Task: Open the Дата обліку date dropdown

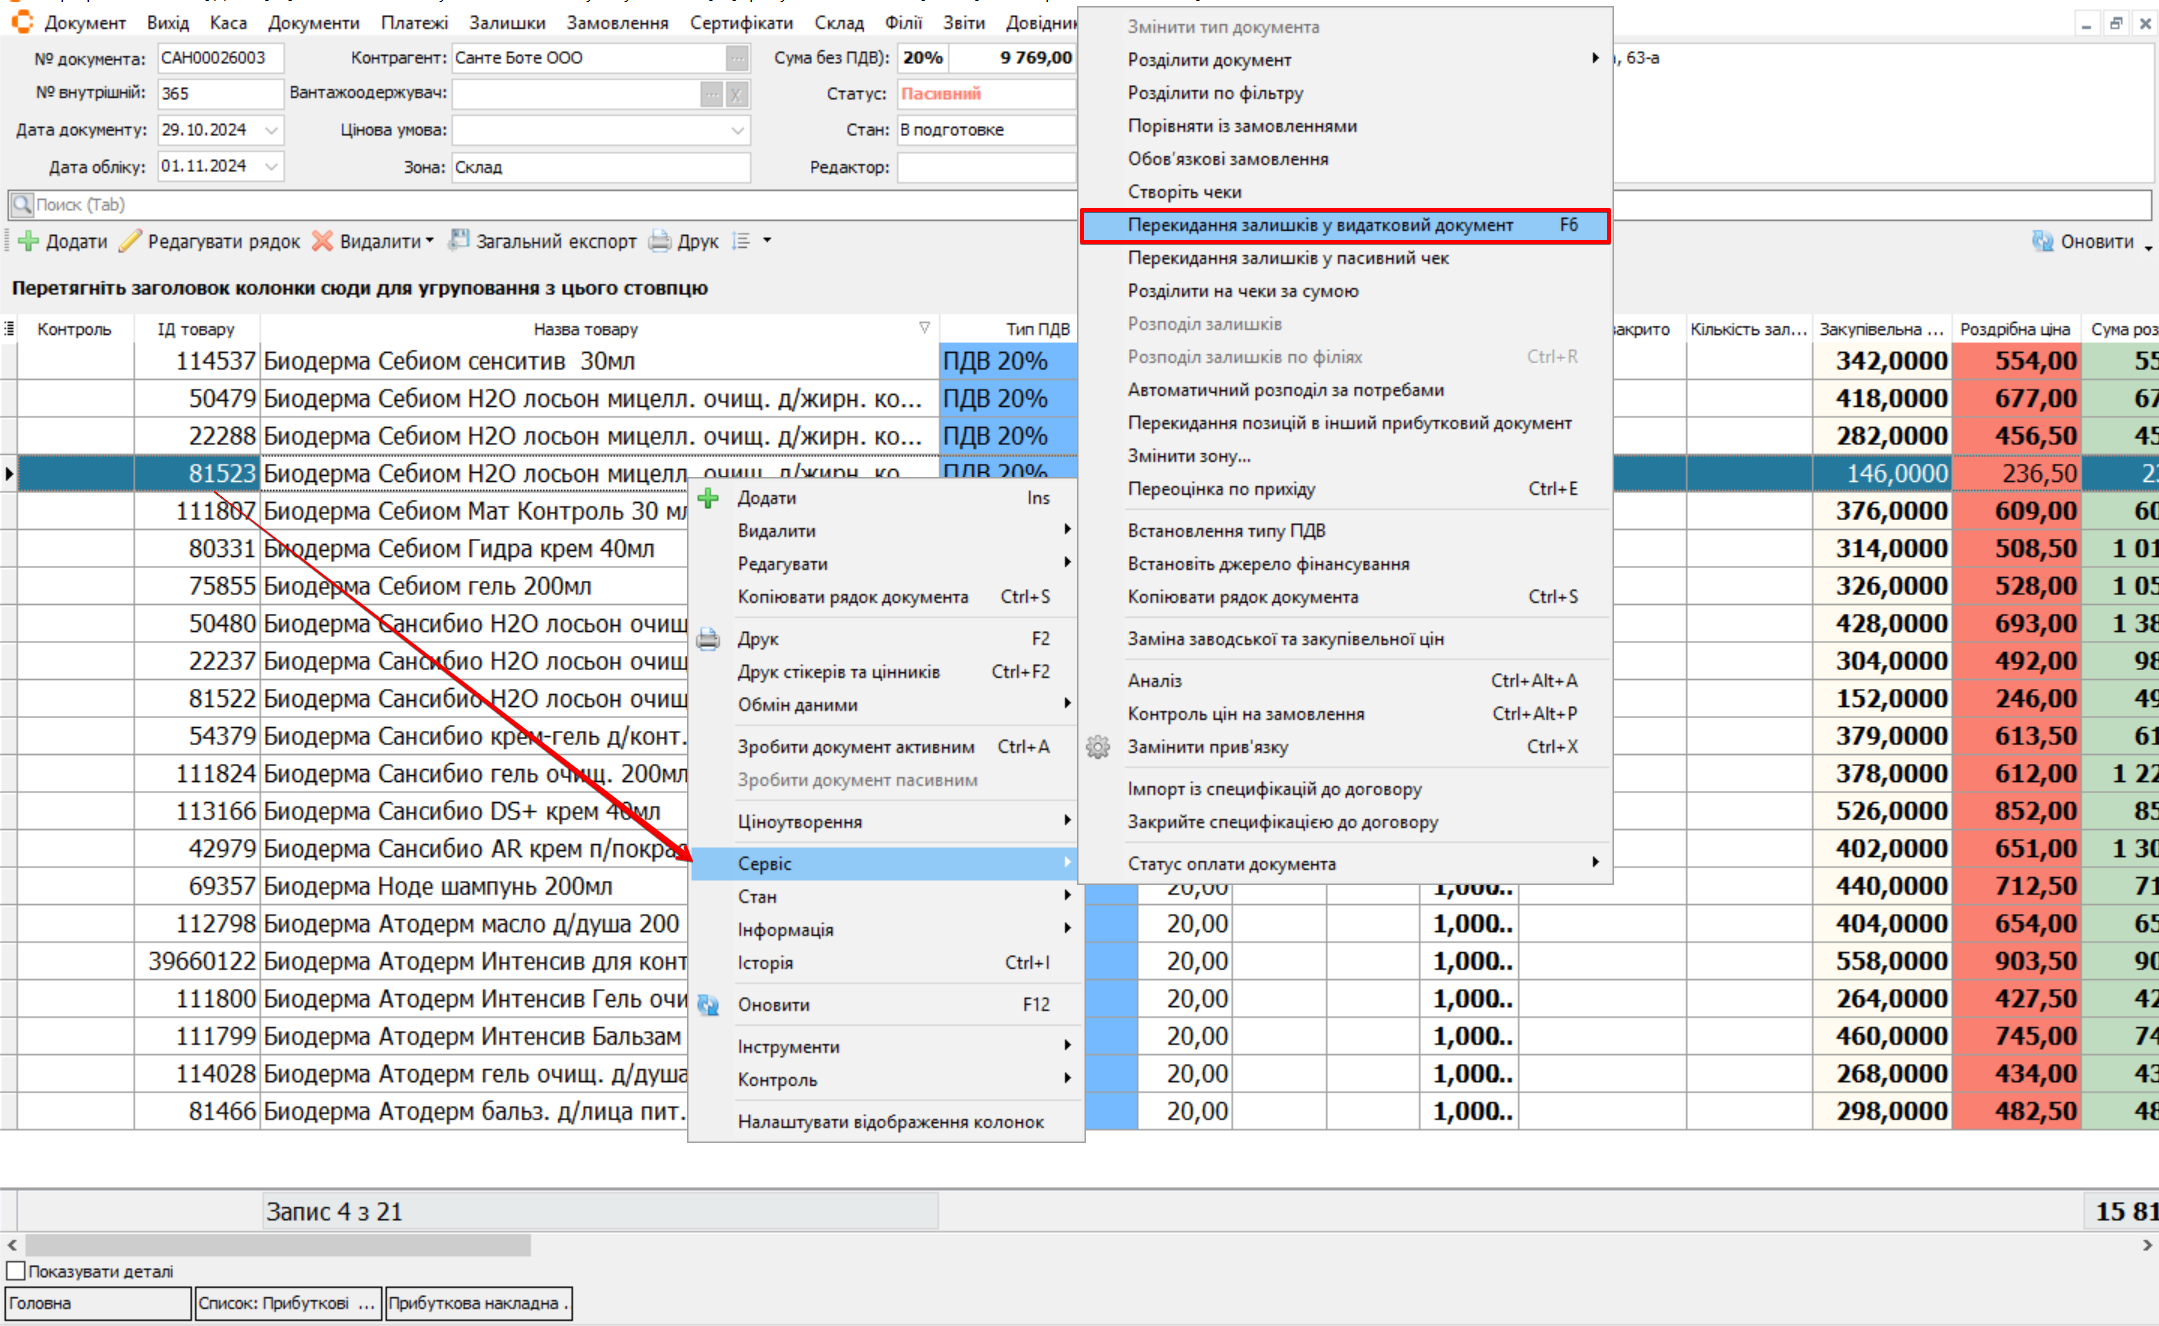Action: point(272,167)
